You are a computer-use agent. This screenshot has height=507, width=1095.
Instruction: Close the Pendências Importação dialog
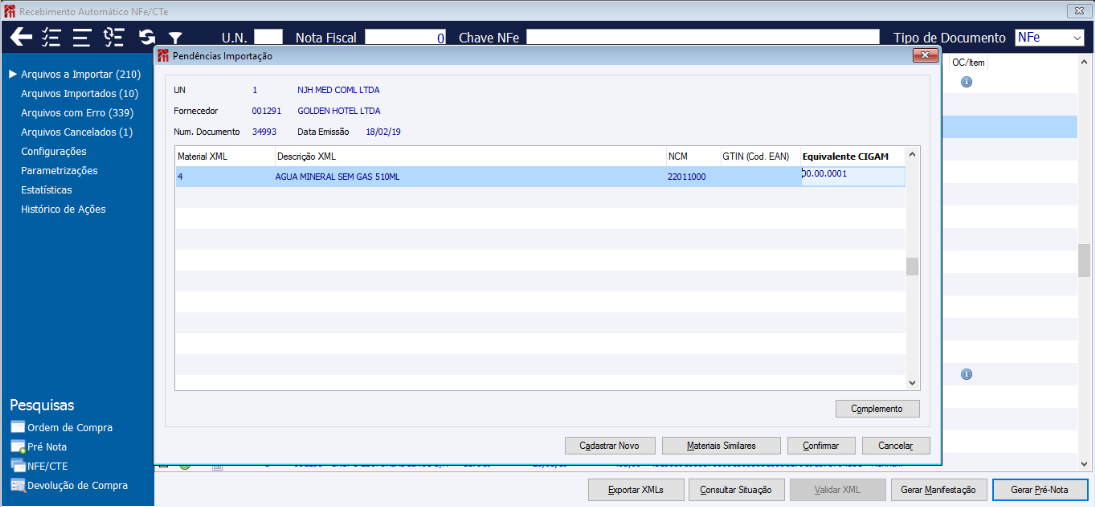click(x=925, y=56)
